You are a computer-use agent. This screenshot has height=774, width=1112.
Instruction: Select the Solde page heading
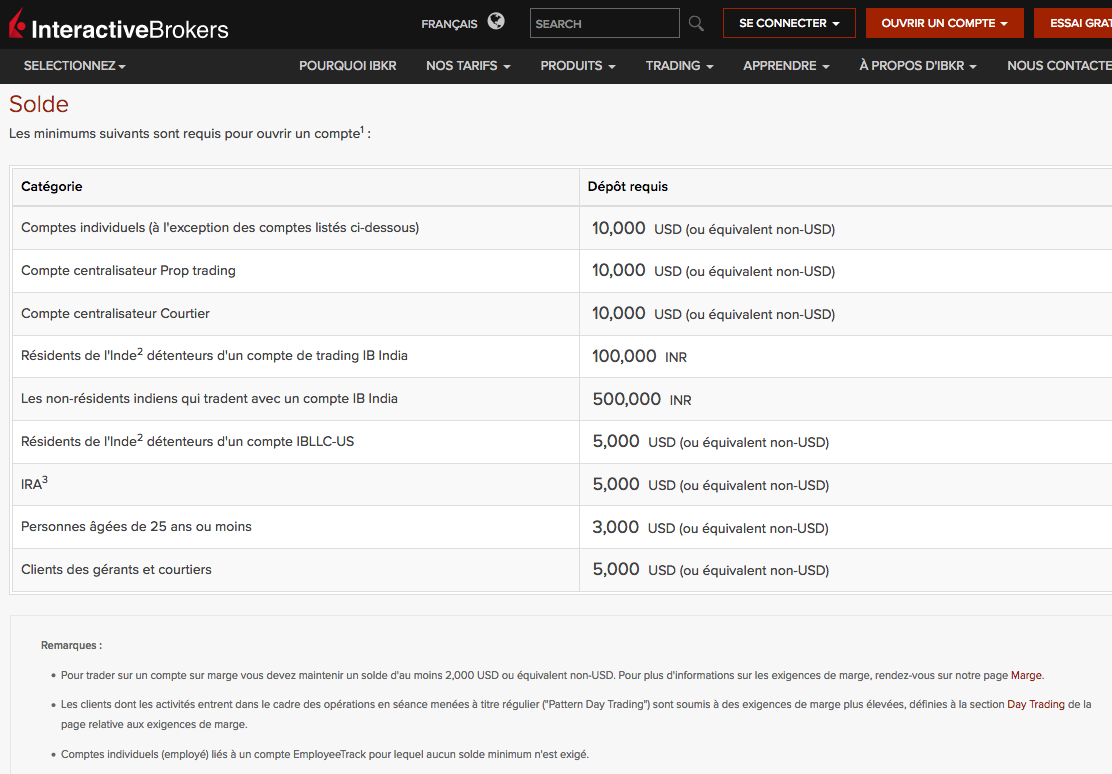pyautogui.click(x=39, y=104)
